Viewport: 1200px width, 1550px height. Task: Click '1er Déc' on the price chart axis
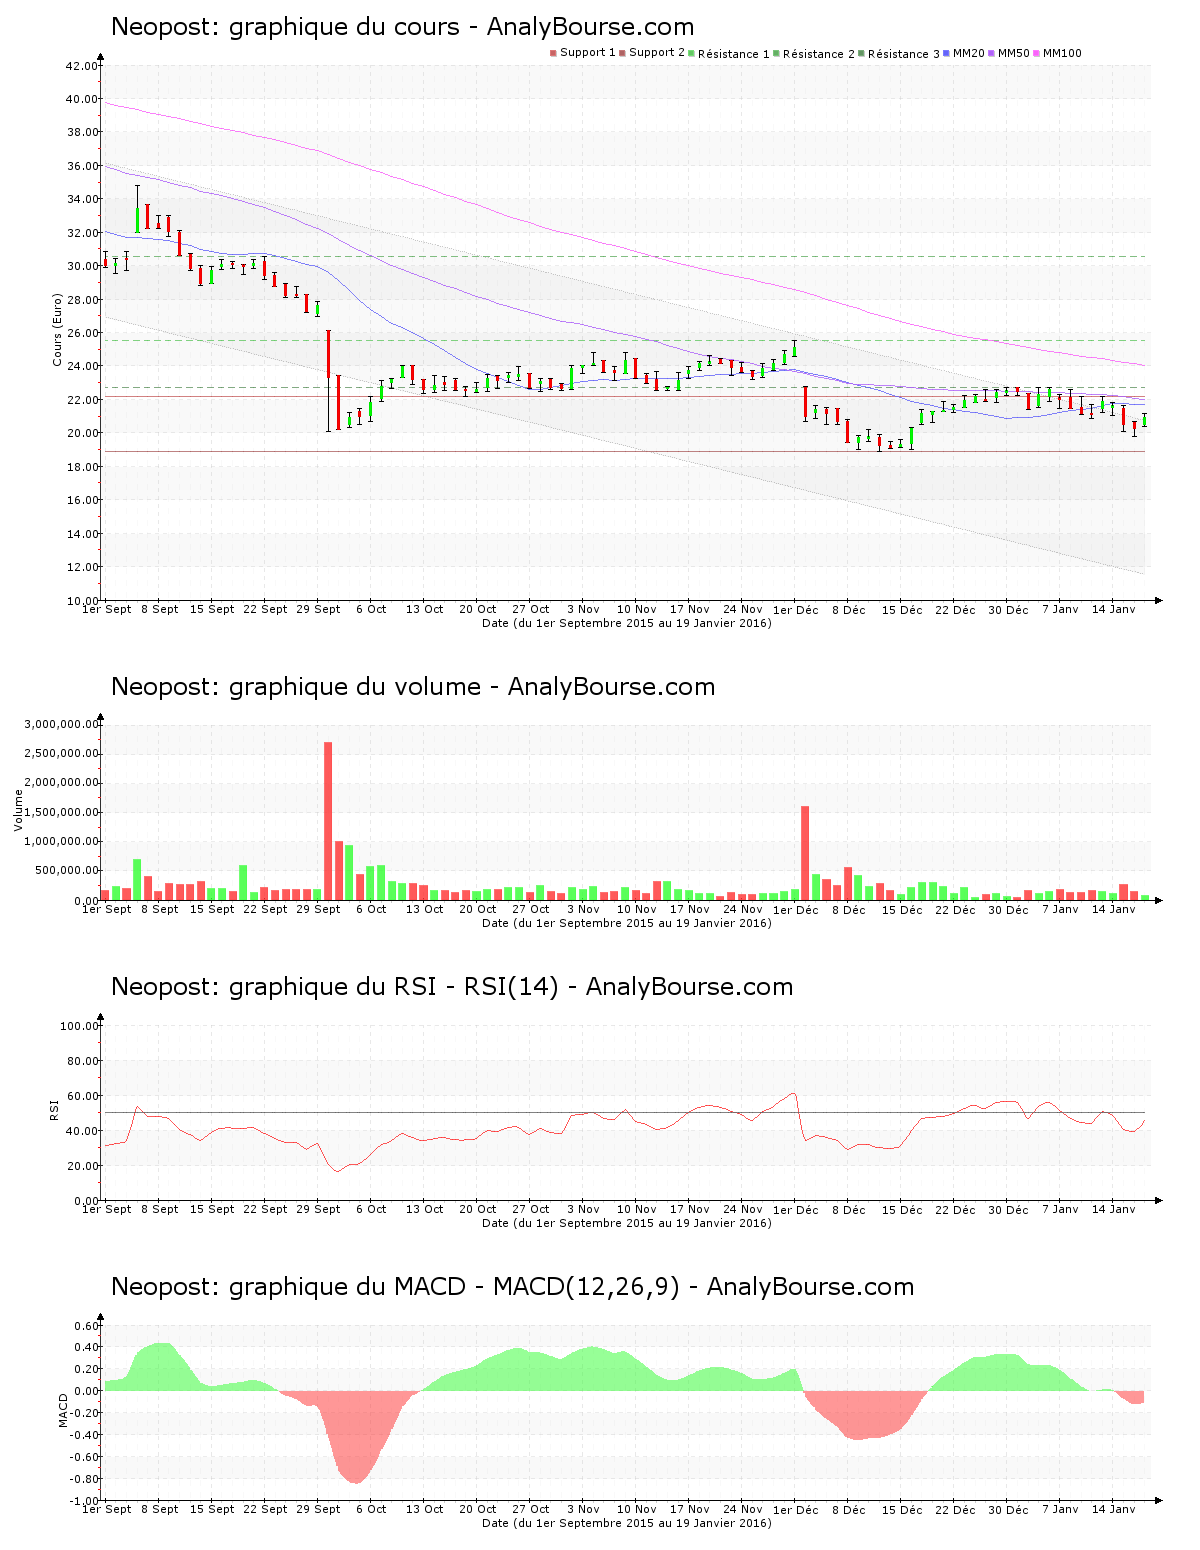tap(795, 610)
